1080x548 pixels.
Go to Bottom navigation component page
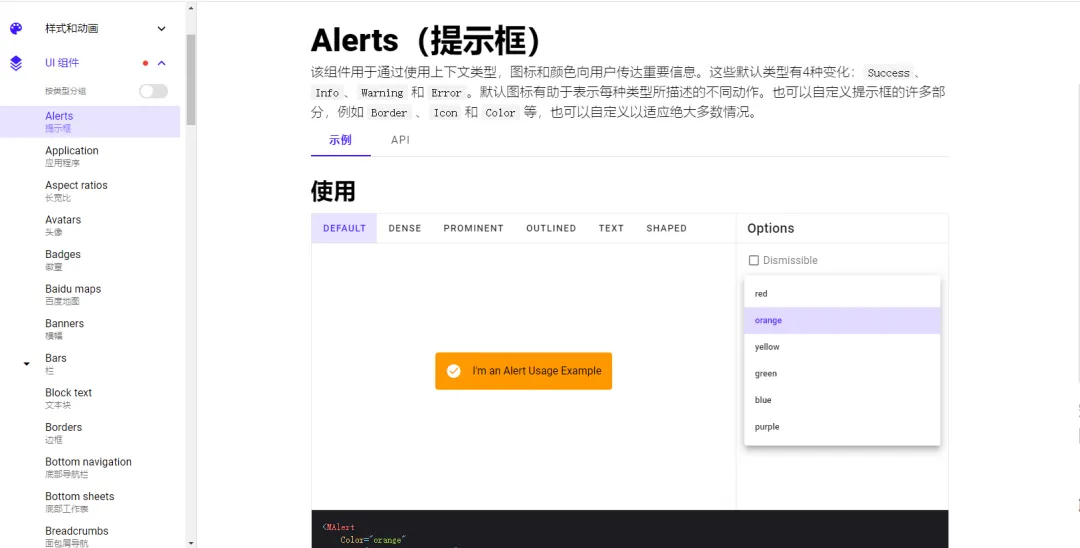(x=90, y=467)
